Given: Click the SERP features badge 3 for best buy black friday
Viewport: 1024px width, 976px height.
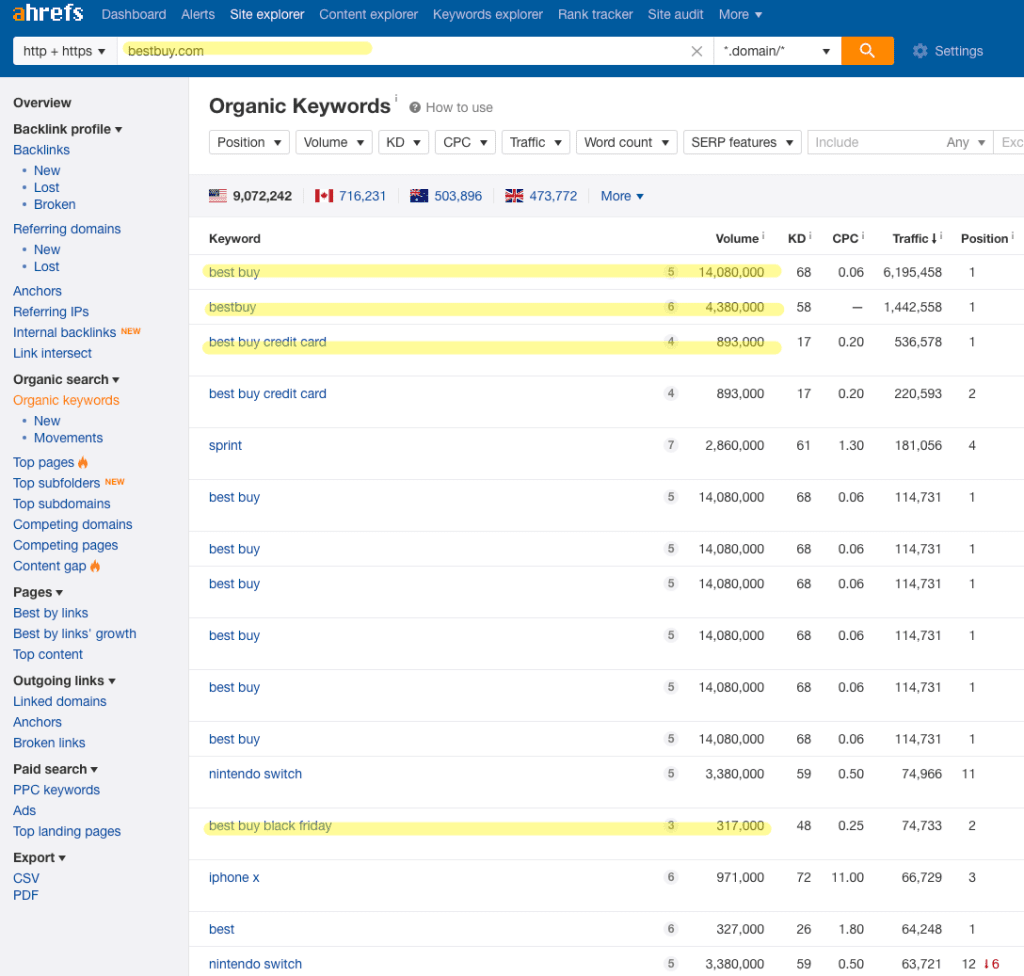Looking at the screenshot, I should 670,825.
